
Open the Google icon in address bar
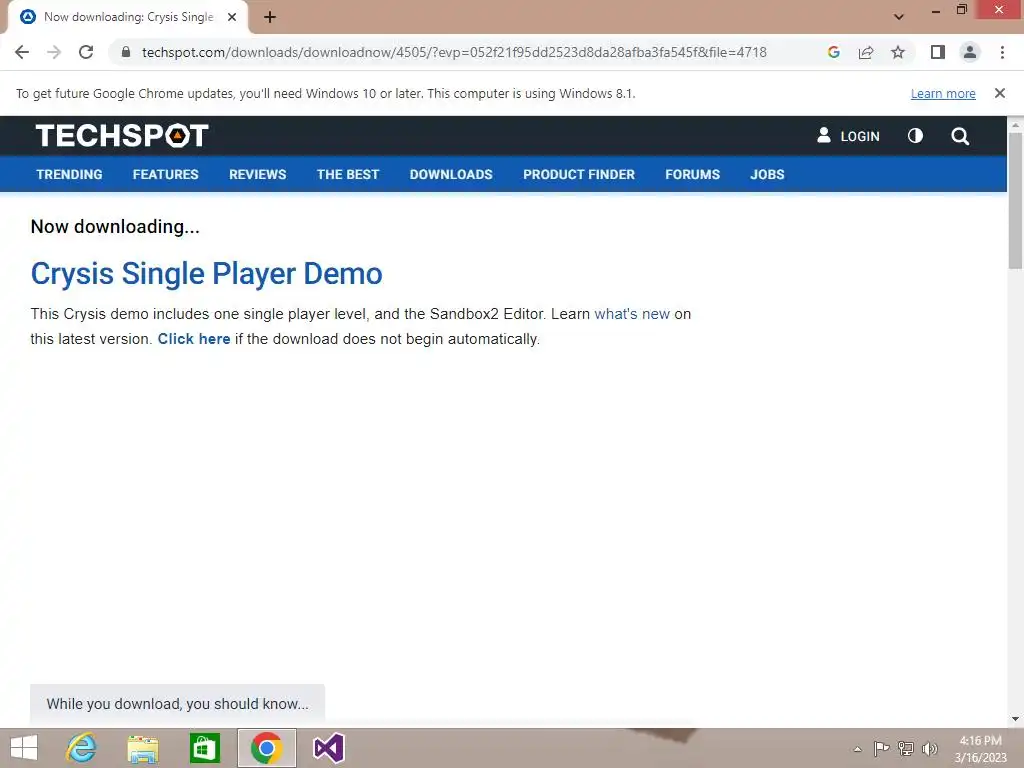click(x=833, y=52)
